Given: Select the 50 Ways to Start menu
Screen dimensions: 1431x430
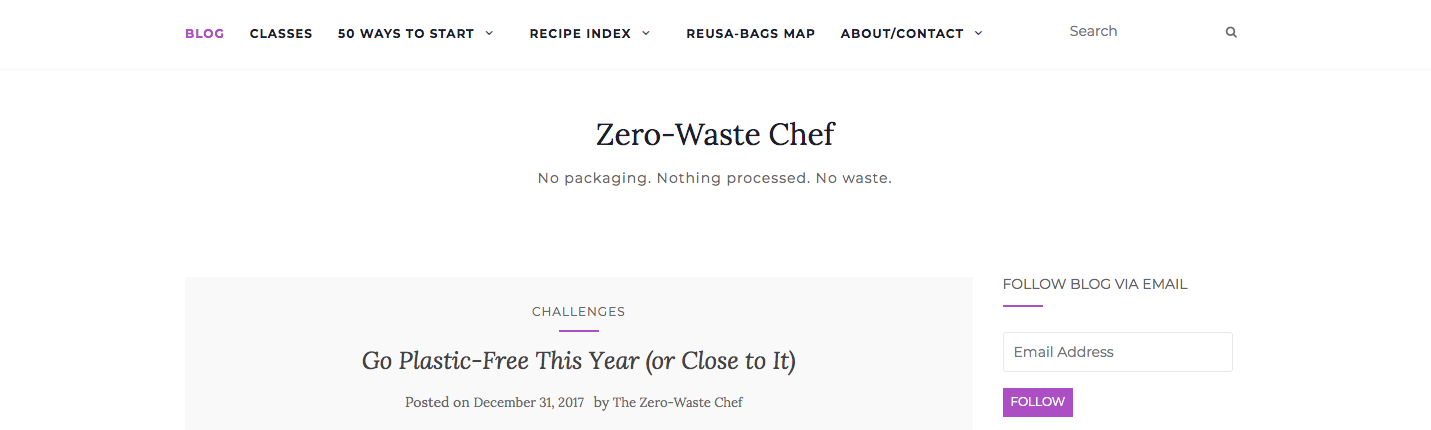Looking at the screenshot, I should tap(405, 33).
